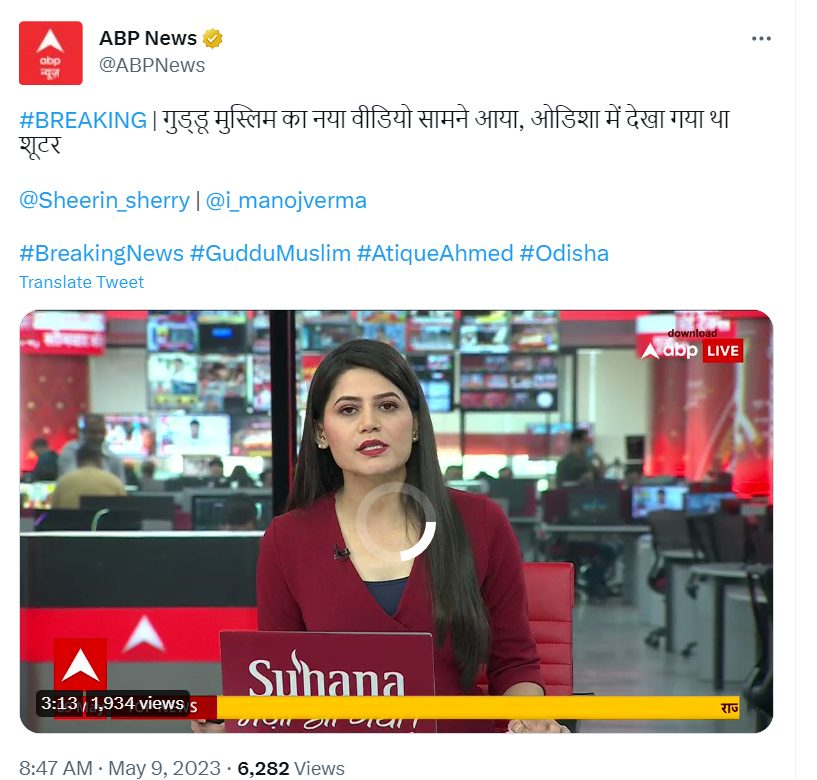The width and height of the screenshot is (817, 780).
Task: Open the tweet timestamp May 9, 2023
Action: (165, 768)
